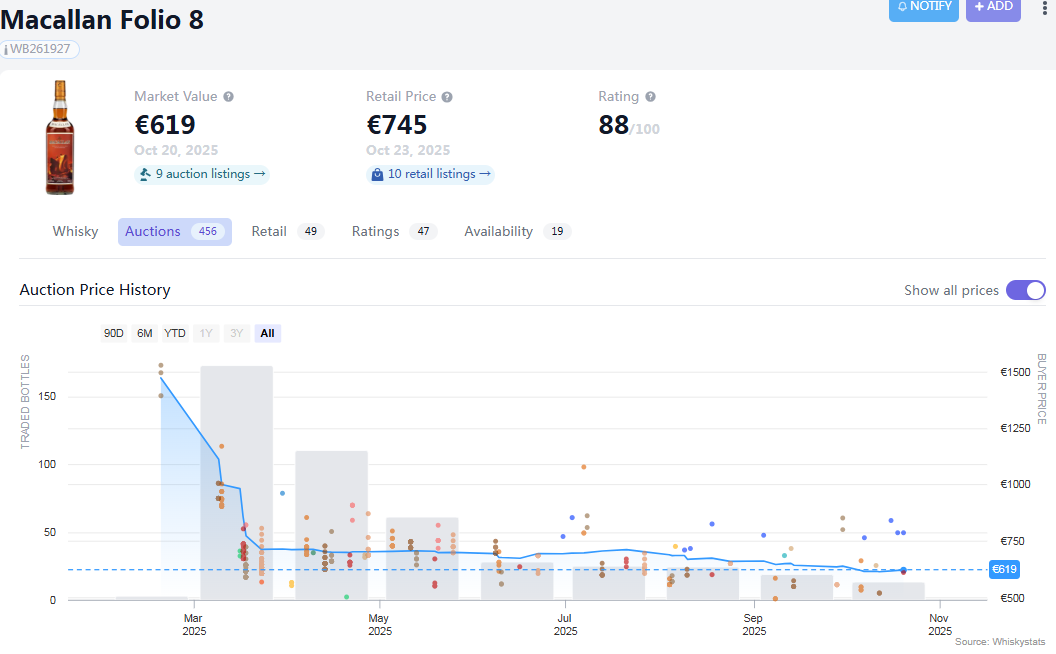Switch to the Retail tab
This screenshot has width=1056, height=654.
[269, 231]
